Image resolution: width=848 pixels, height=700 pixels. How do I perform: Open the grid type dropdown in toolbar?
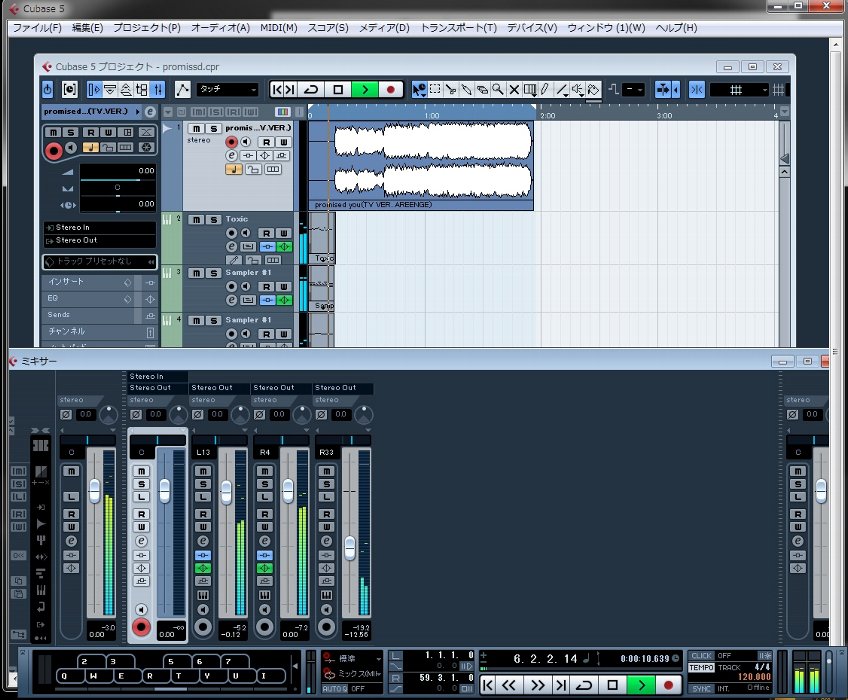(x=739, y=89)
